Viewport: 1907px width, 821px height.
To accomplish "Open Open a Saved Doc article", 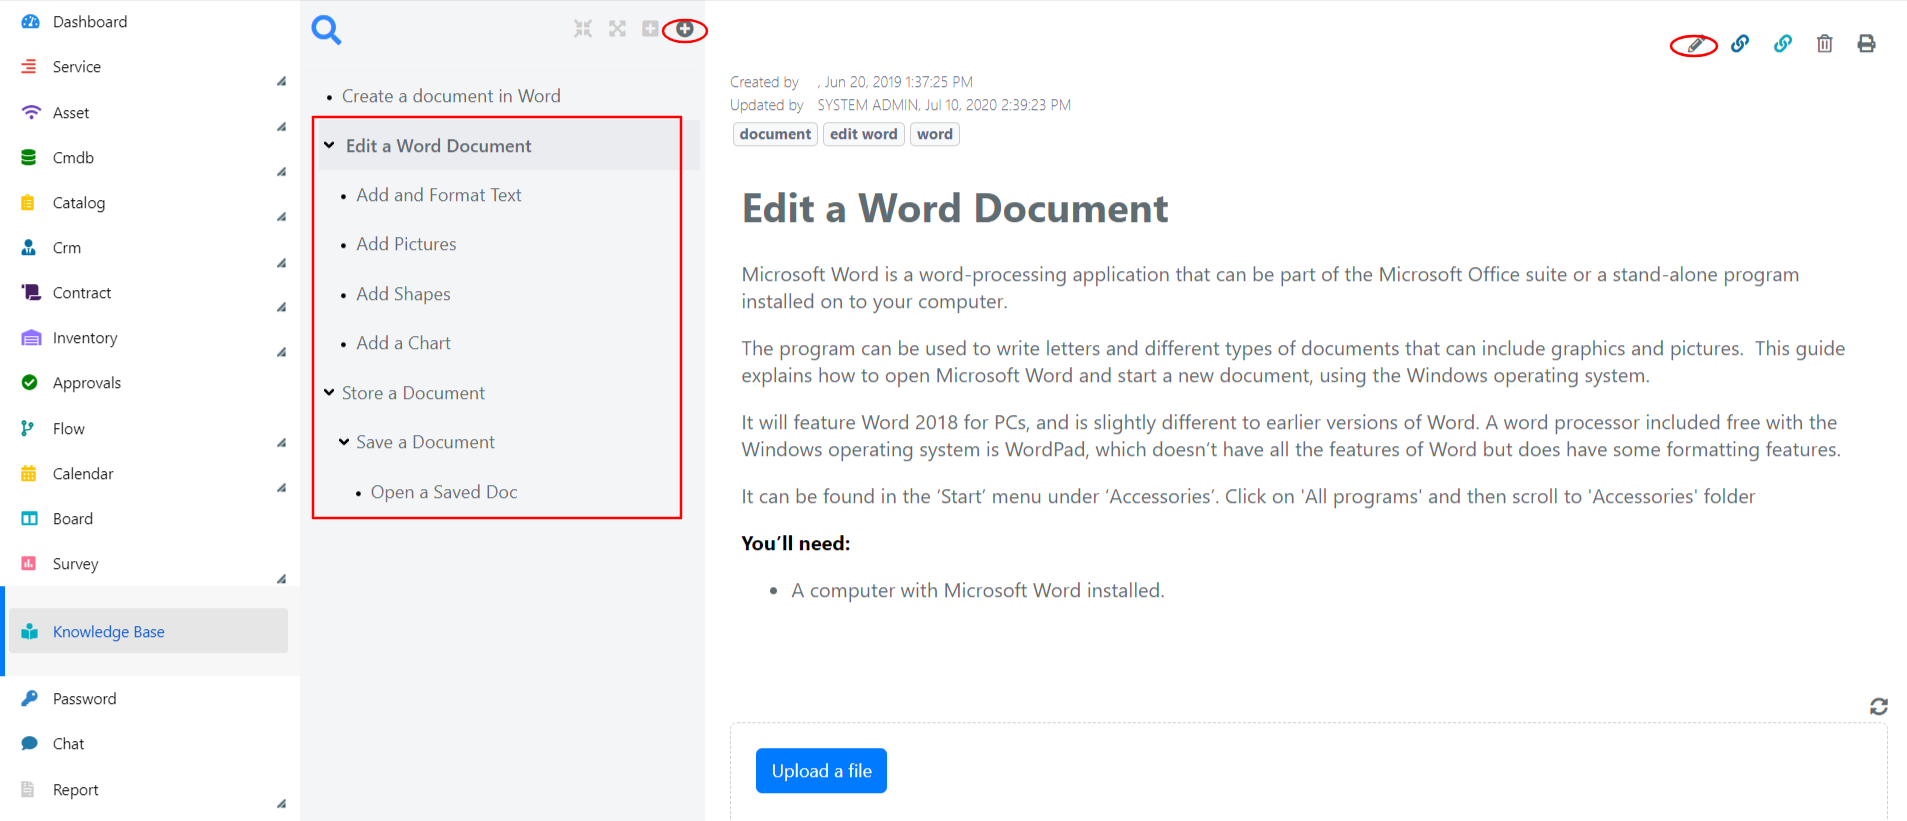I will point(444,492).
